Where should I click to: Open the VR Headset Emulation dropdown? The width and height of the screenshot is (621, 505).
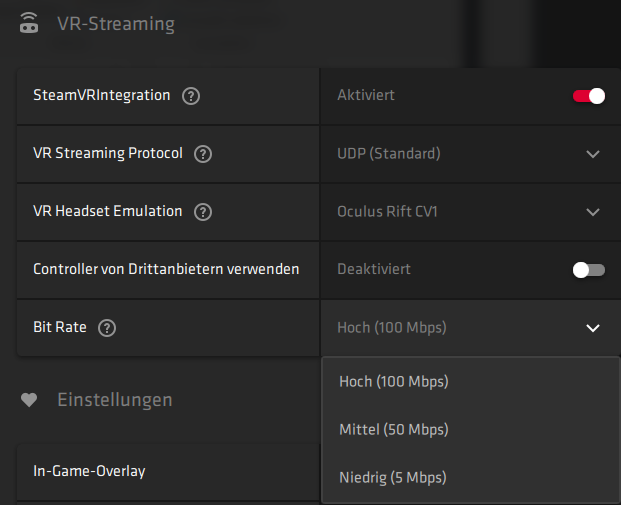[593, 212]
